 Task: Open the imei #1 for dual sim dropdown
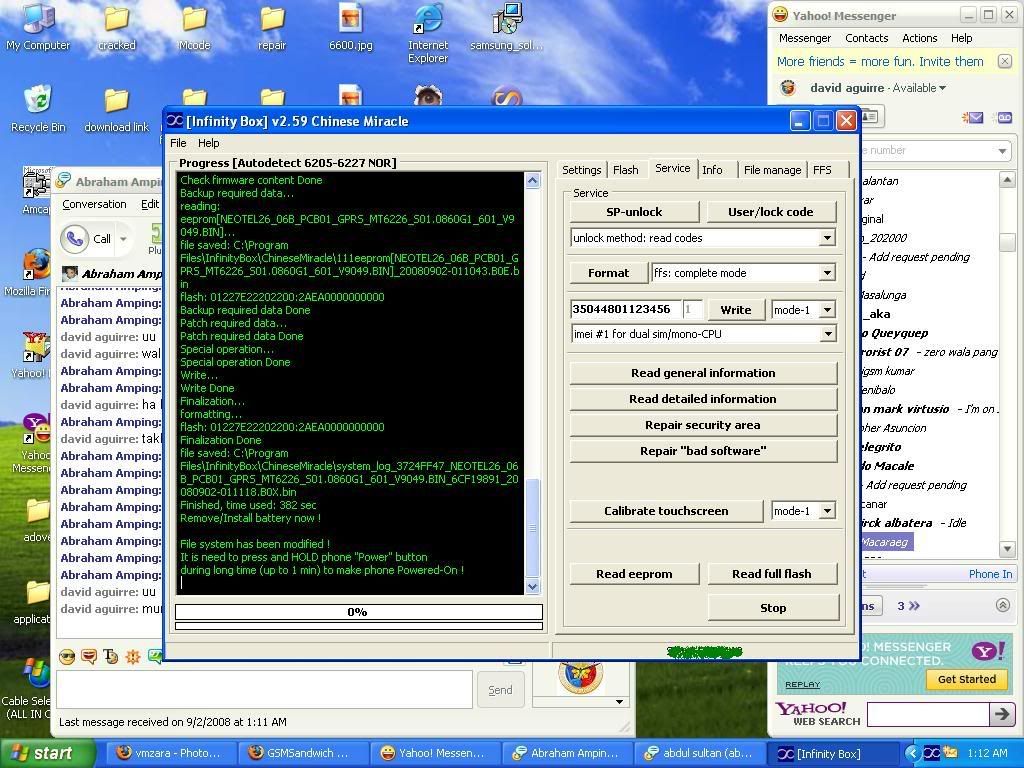[x=827, y=334]
